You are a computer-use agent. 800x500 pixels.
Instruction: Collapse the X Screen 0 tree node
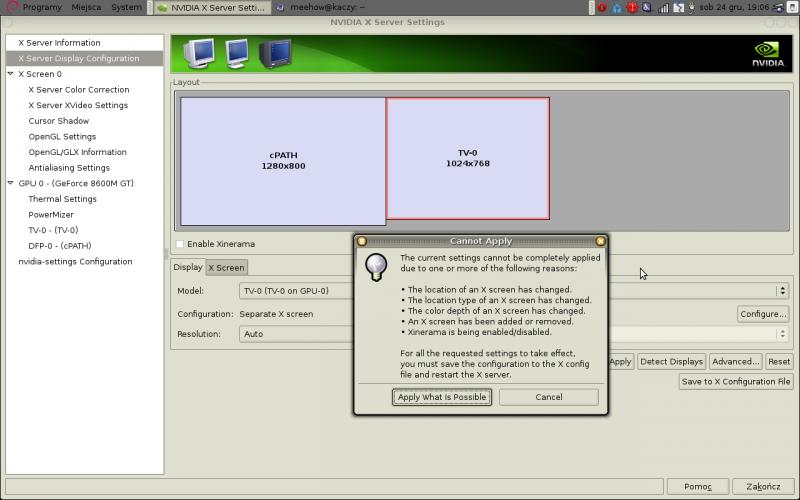pyautogui.click(x=10, y=74)
